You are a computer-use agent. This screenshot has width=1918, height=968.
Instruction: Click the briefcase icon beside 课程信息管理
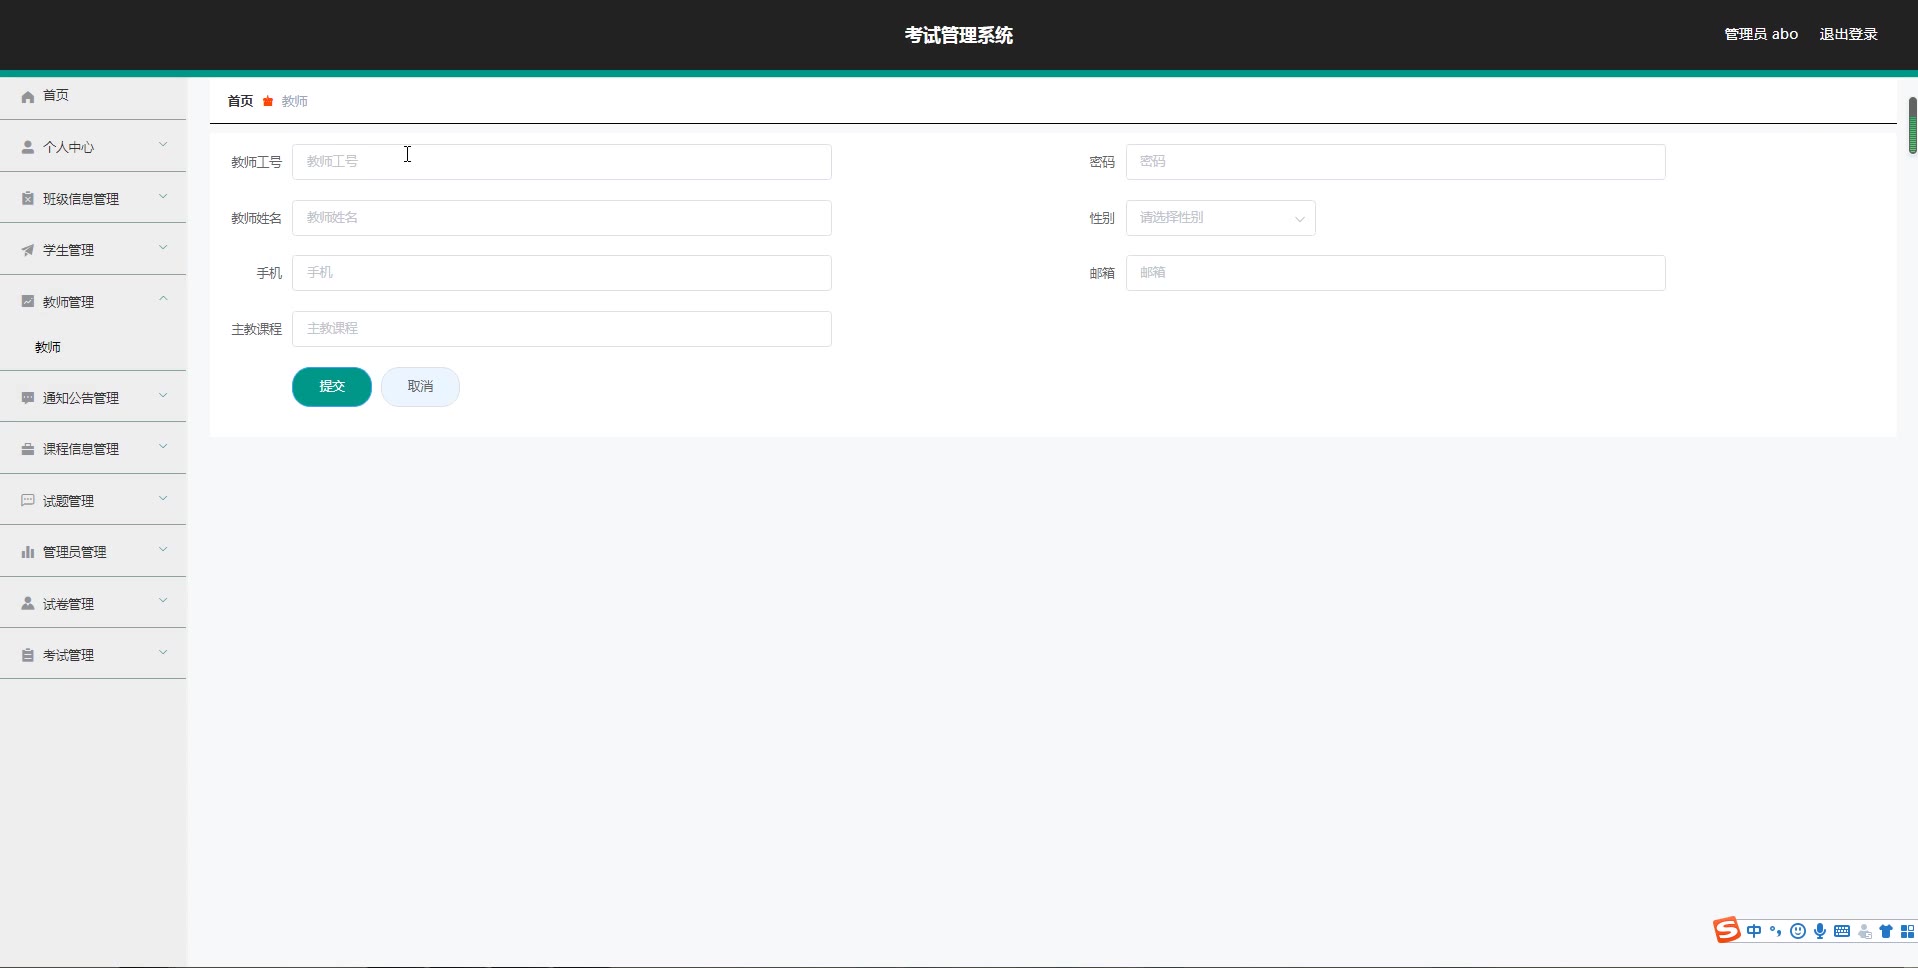[x=28, y=449]
